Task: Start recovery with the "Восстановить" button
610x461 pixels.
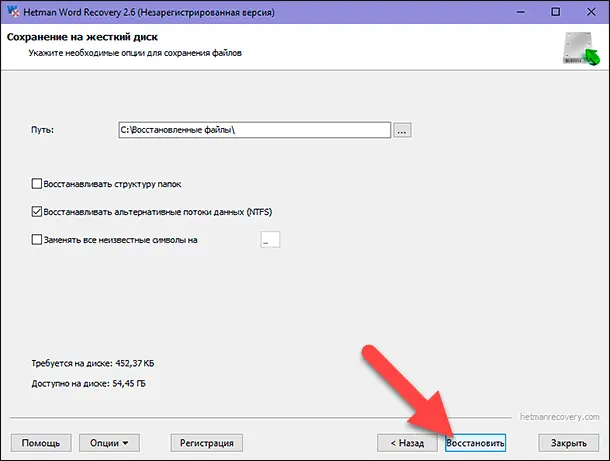Action: pyautogui.click(x=476, y=442)
